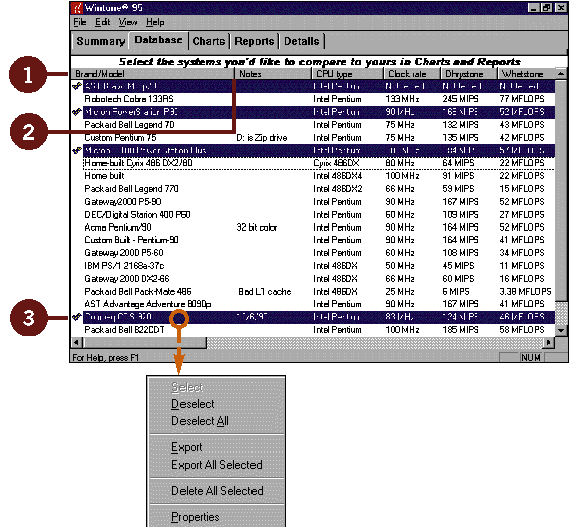Open the Help menu
The height and width of the screenshot is (527, 569).
tap(155, 23)
